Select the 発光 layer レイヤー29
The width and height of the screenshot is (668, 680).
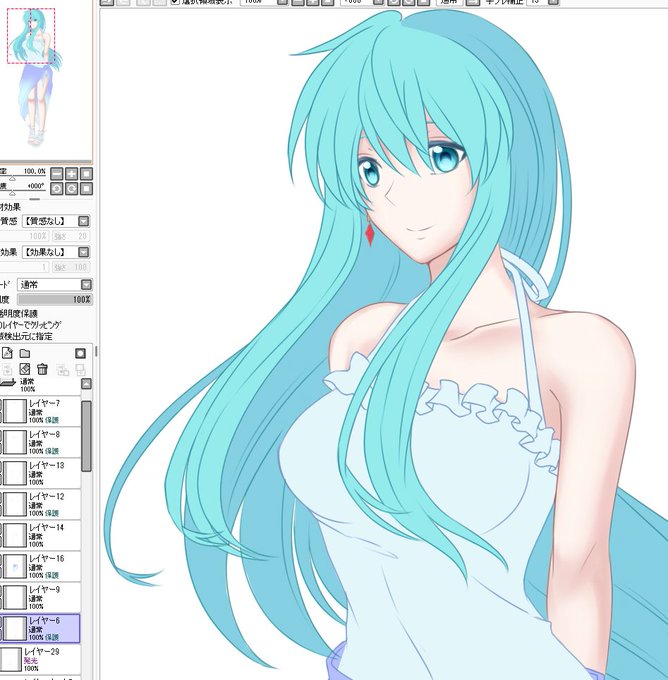40,660
